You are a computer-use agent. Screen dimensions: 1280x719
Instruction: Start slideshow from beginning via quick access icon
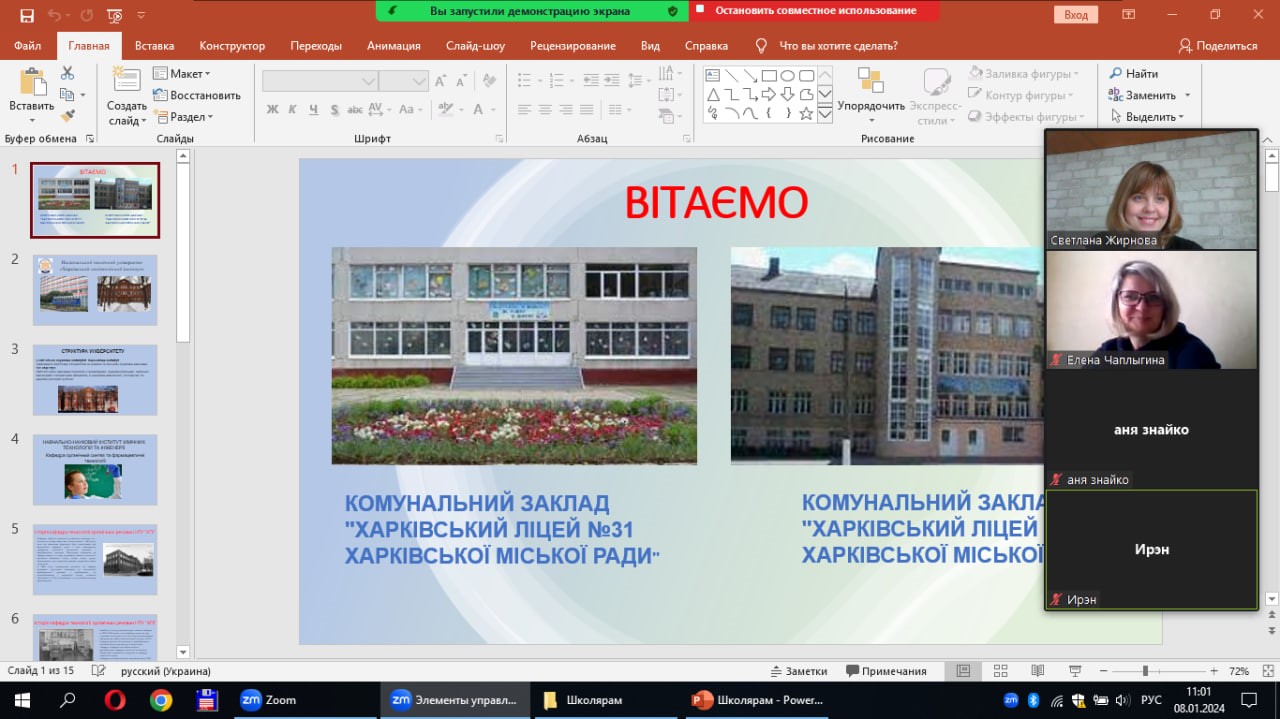(x=115, y=15)
